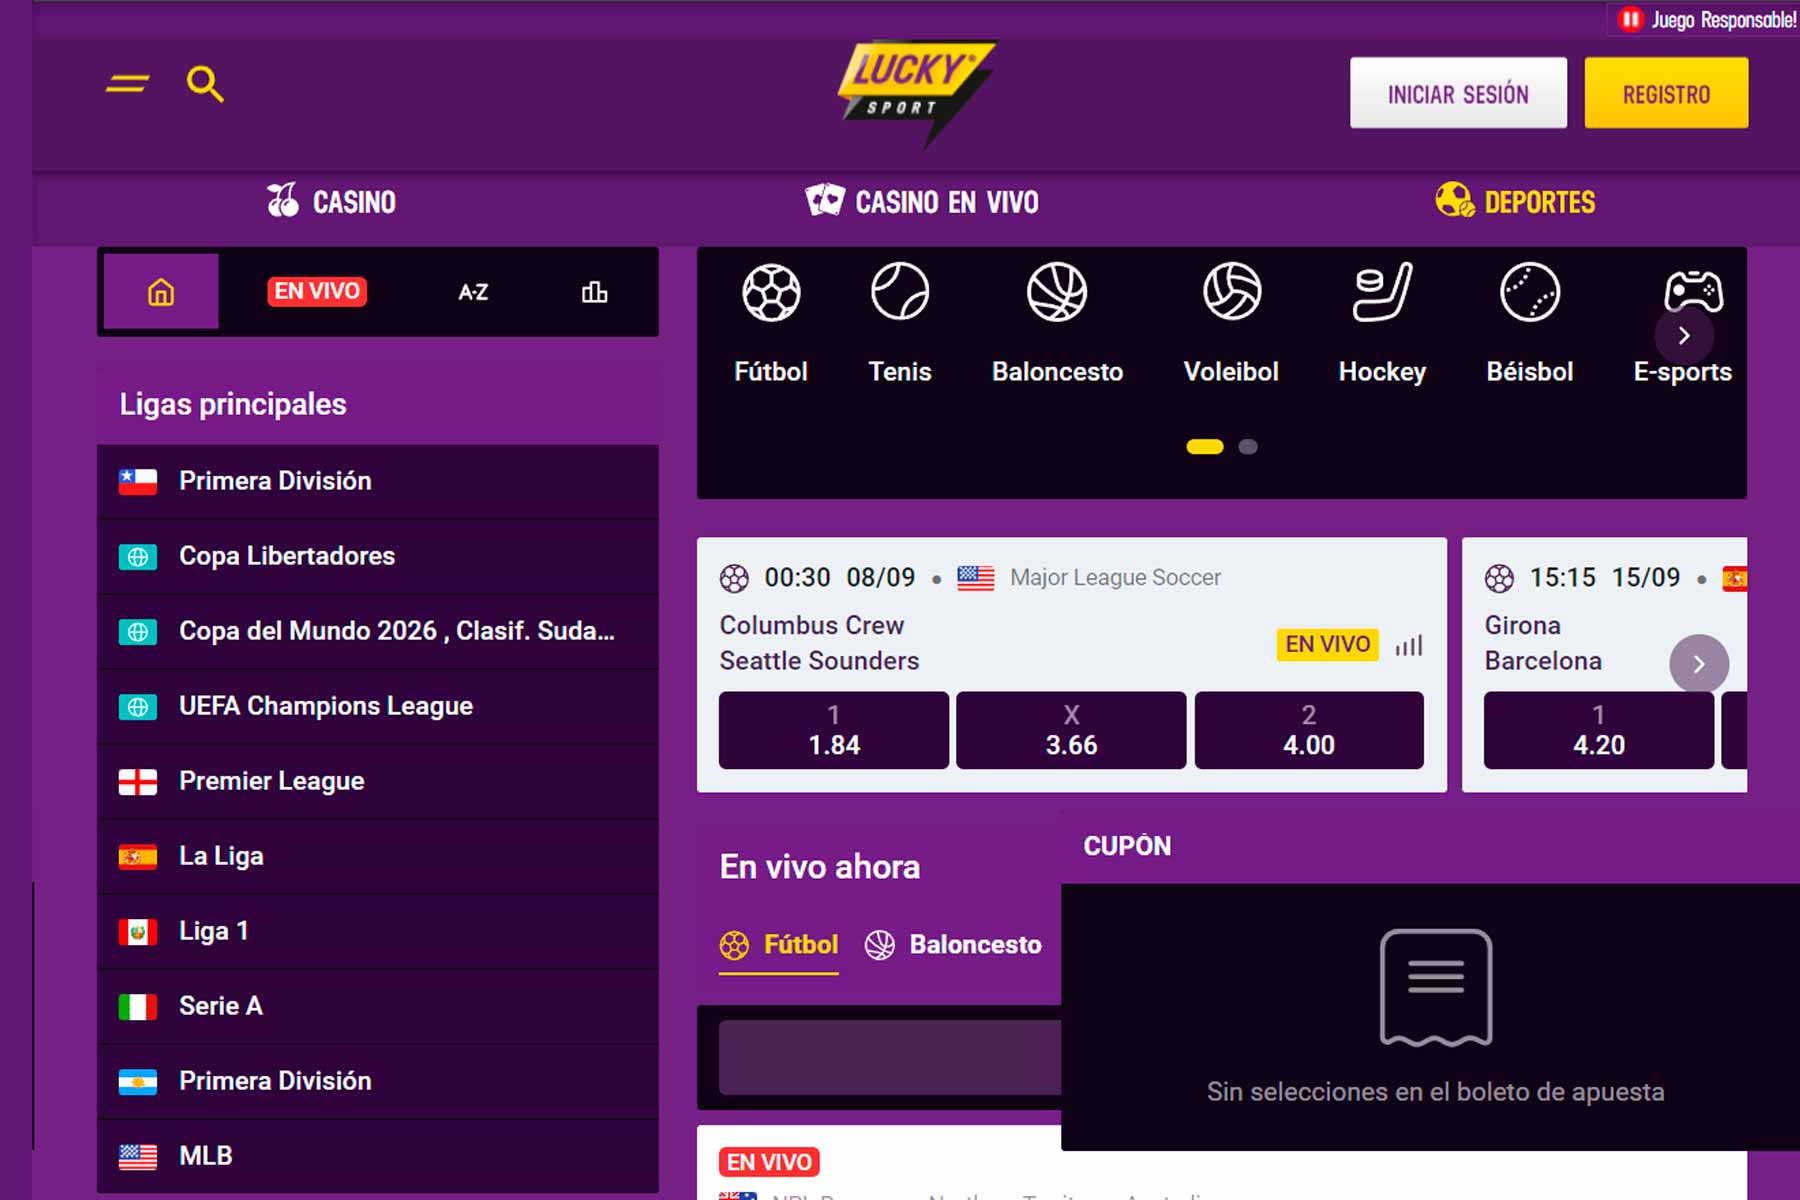Viewport: 1800px width, 1200px height.
Task: Switch to the Casino section
Action: click(331, 201)
